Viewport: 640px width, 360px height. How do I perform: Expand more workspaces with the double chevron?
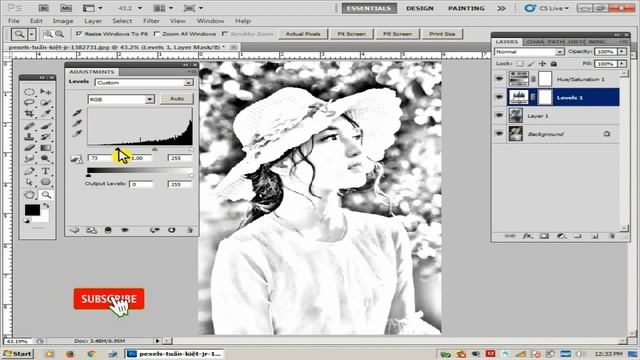[x=502, y=8]
